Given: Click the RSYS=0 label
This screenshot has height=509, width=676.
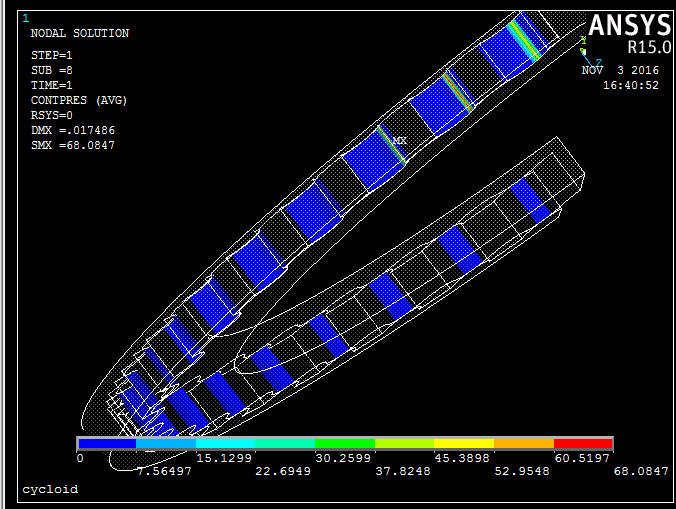Looking at the screenshot, I should click(x=52, y=116).
